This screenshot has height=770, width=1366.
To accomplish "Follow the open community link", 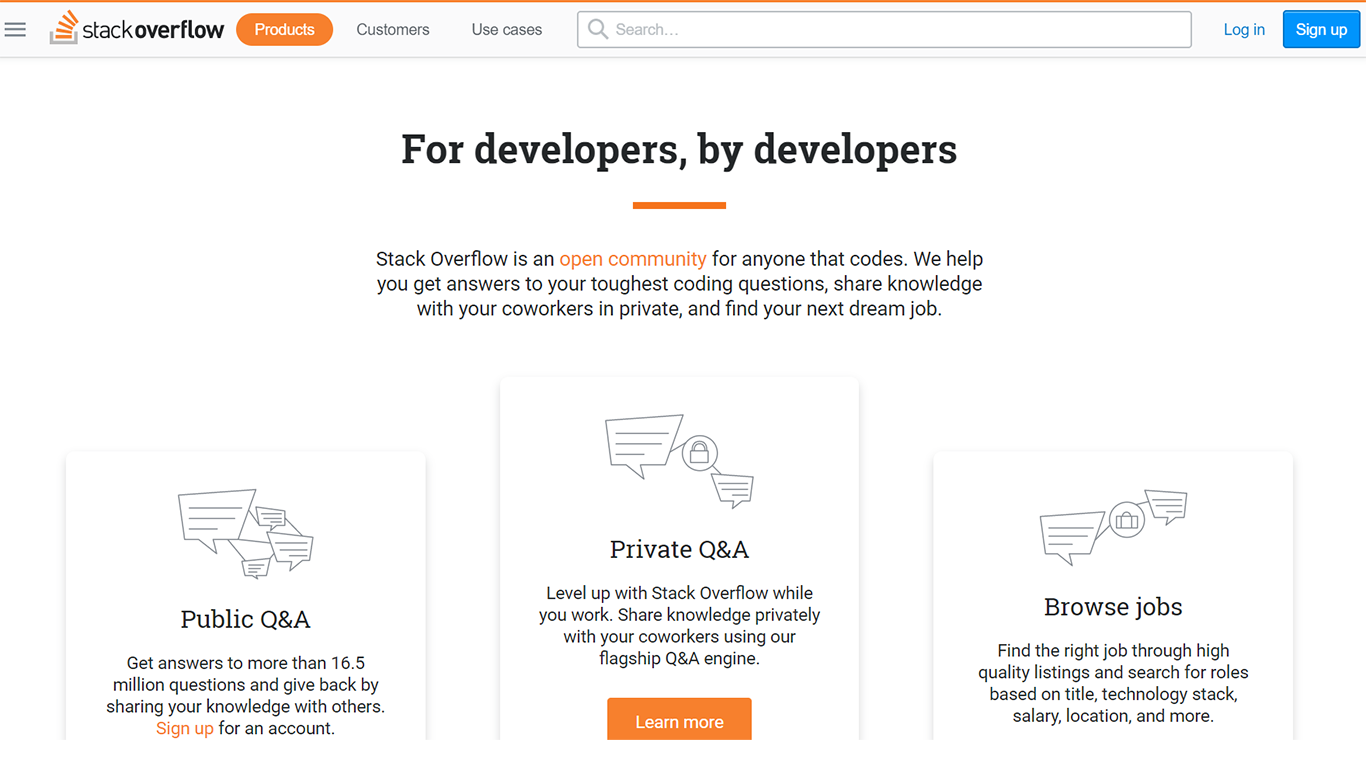I will tap(633, 259).
